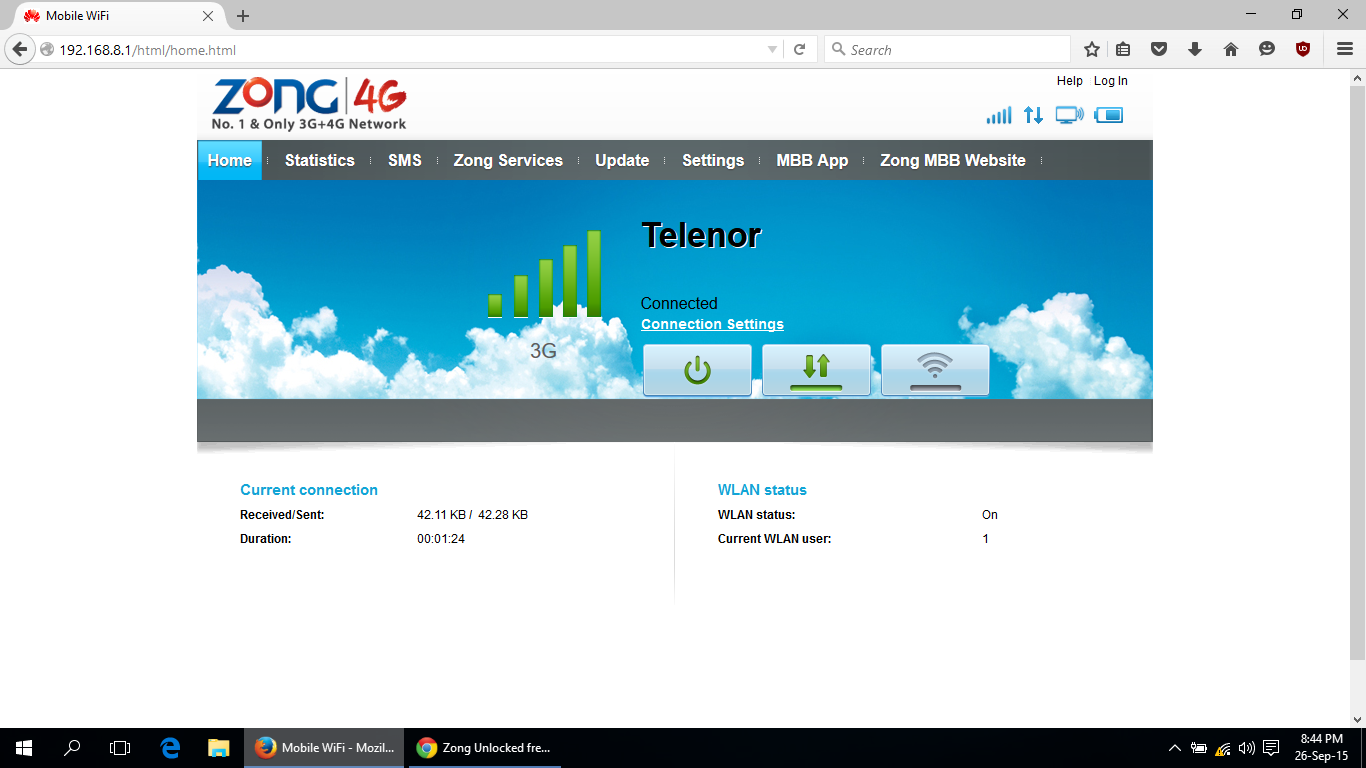The width and height of the screenshot is (1366, 768).
Task: Go back with the Firefox back arrow
Action: coord(19,49)
